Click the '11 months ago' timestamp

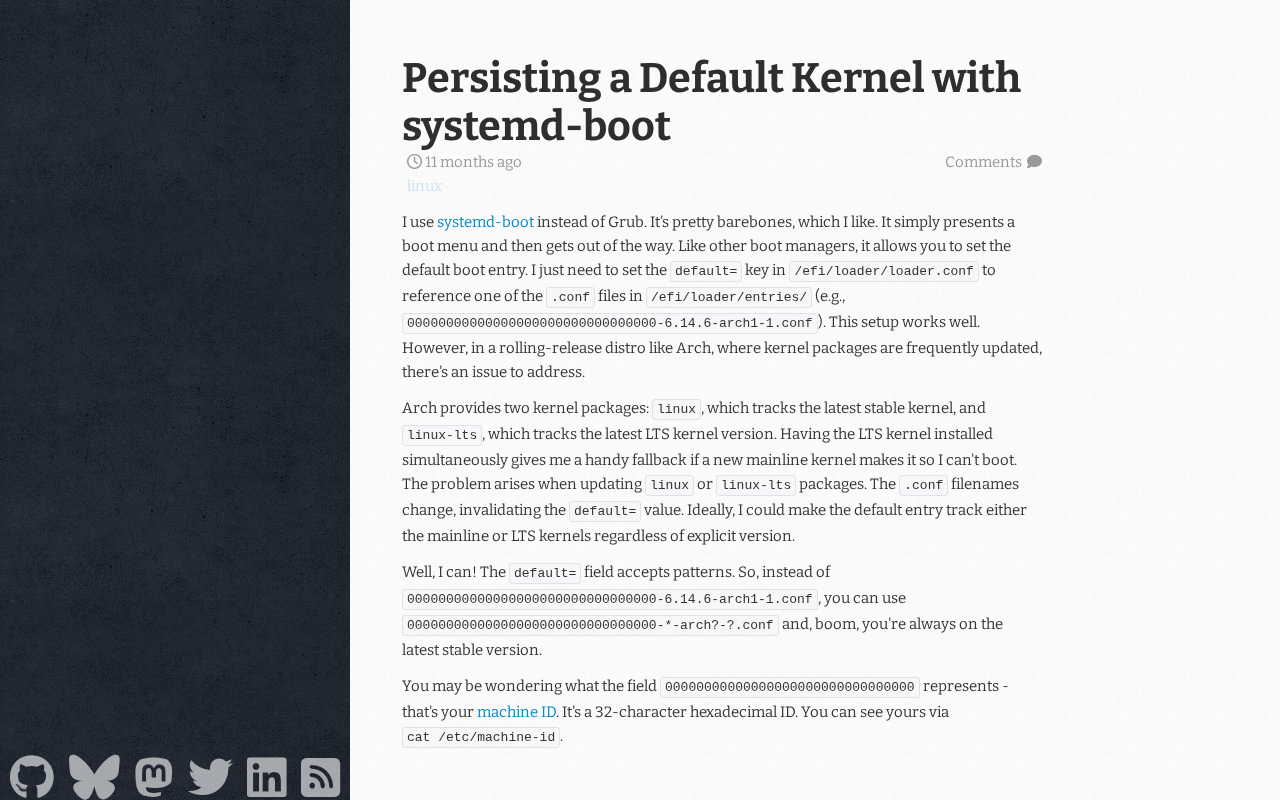coord(473,162)
